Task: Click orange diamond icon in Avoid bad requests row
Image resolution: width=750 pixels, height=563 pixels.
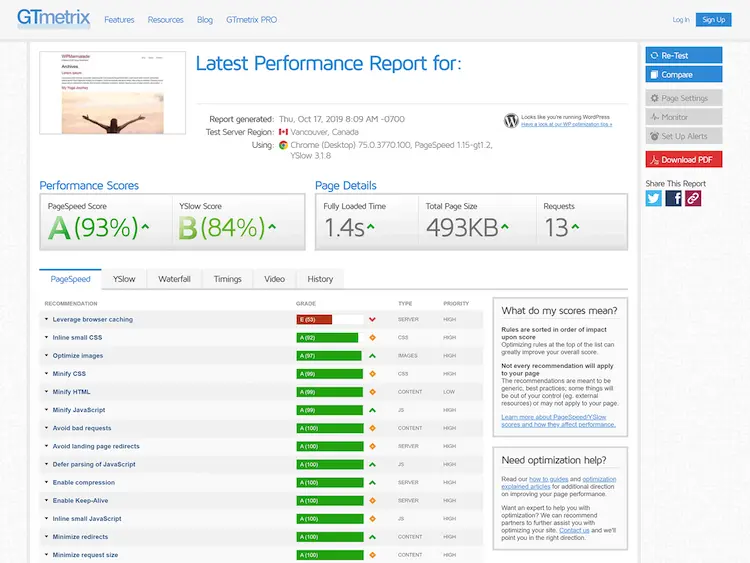Action: tap(372, 428)
